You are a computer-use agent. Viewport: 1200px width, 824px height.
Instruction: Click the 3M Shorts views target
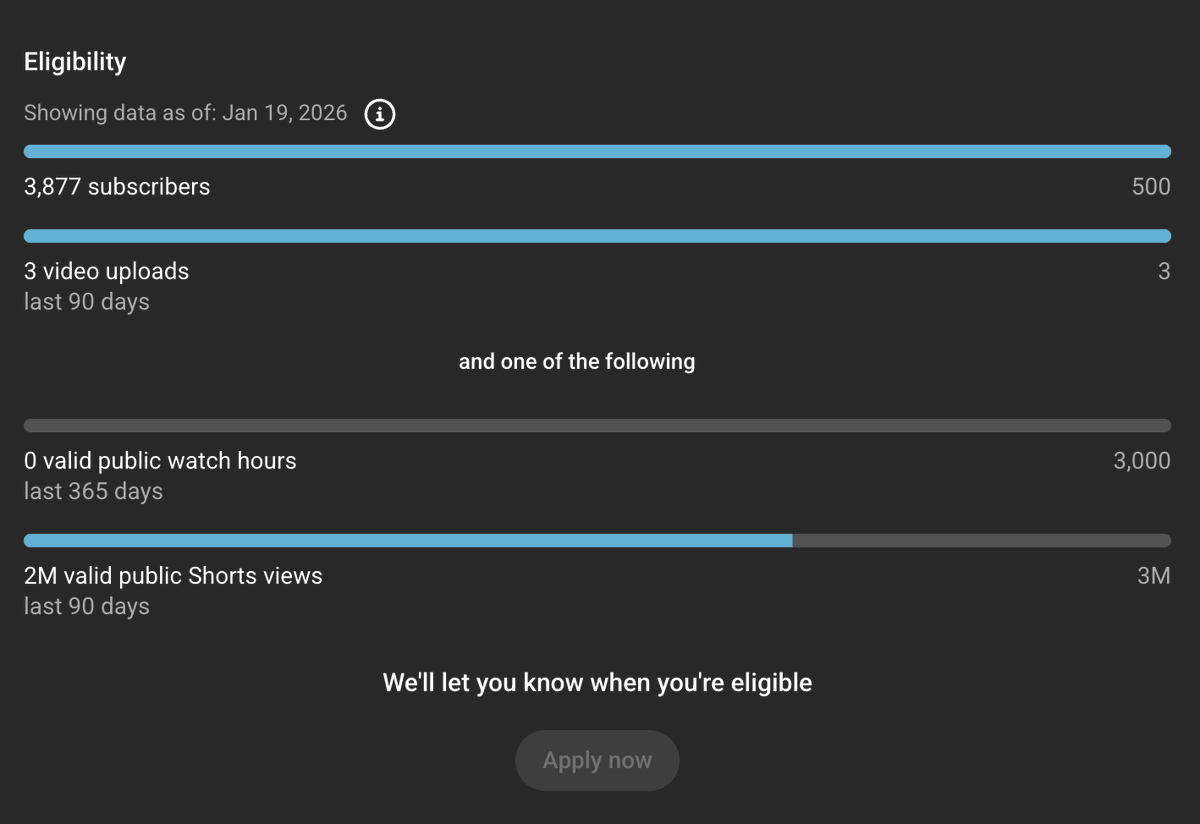point(1154,576)
